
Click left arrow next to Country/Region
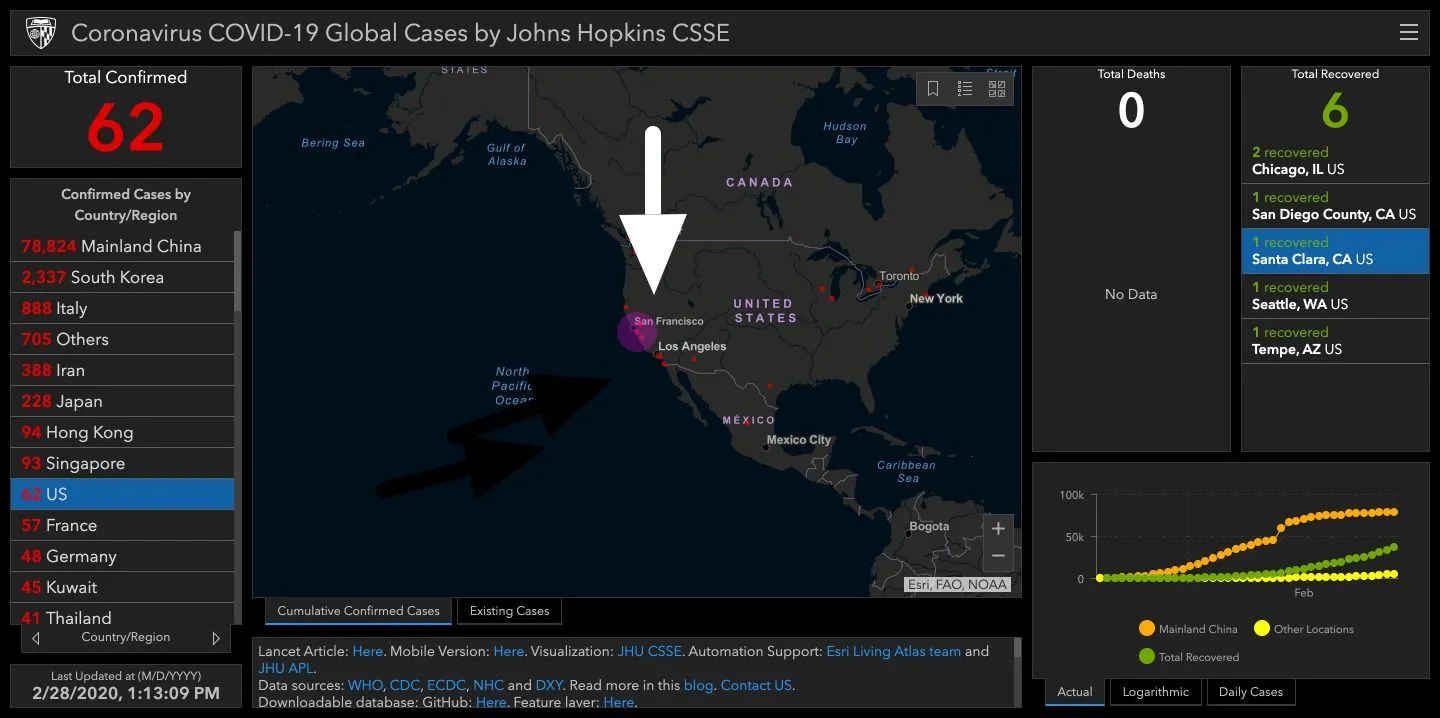pyautogui.click(x=36, y=638)
